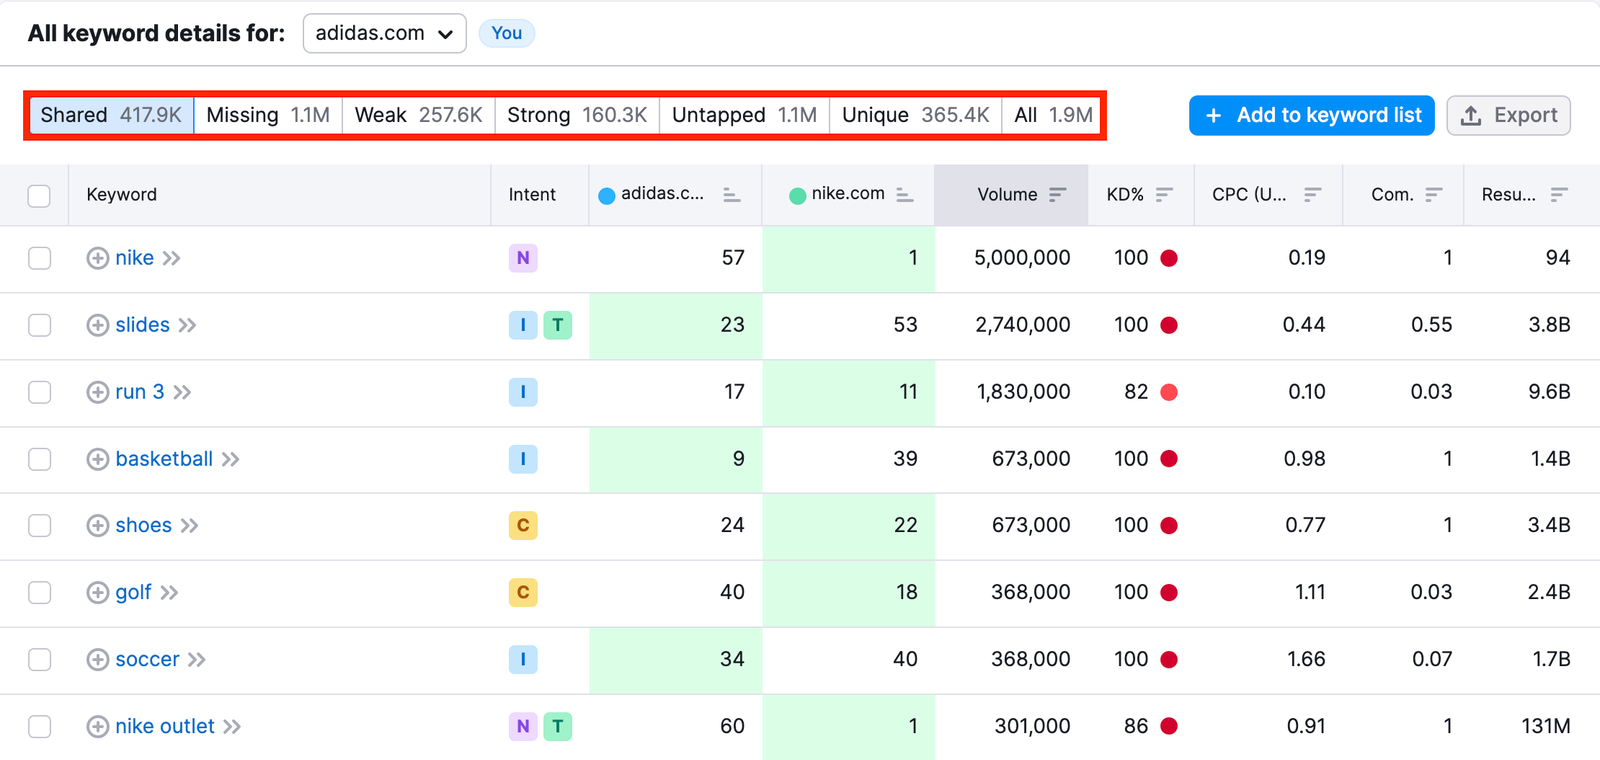Image resolution: width=1600 pixels, height=760 pixels.
Task: Open the double-arrow icon beside basketball
Action: [x=230, y=459]
